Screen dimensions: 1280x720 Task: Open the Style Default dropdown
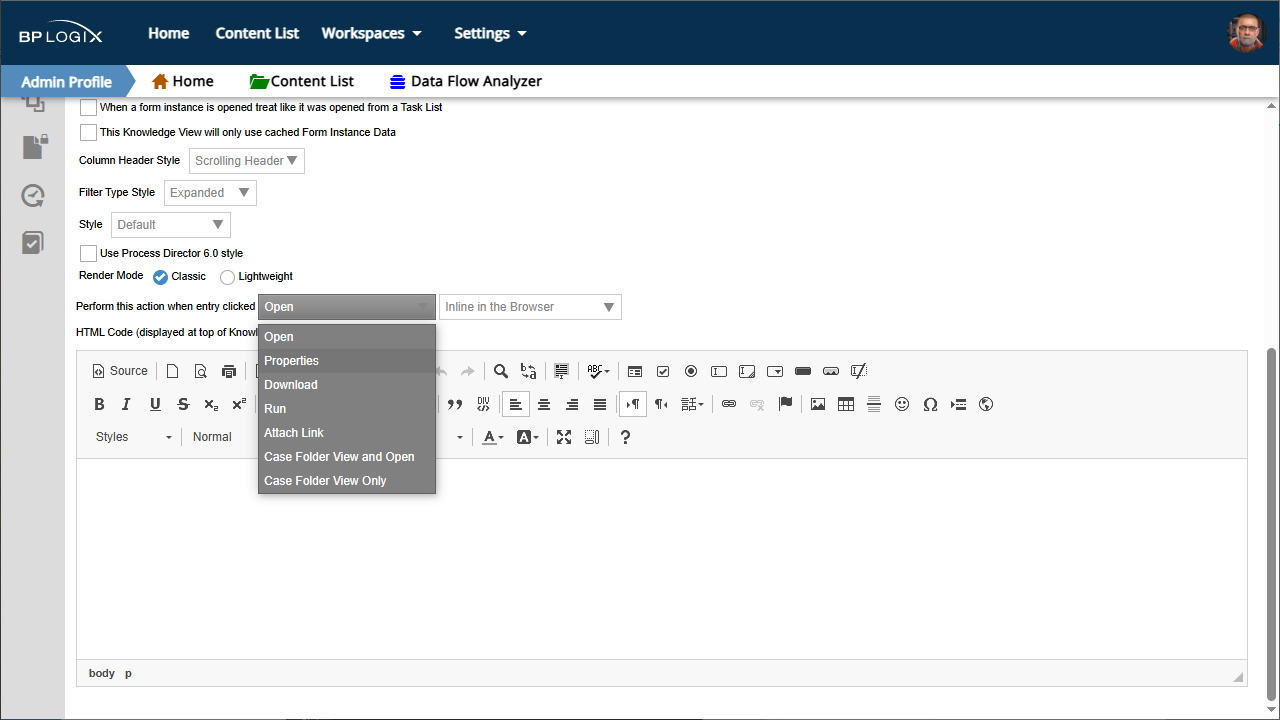pos(171,225)
